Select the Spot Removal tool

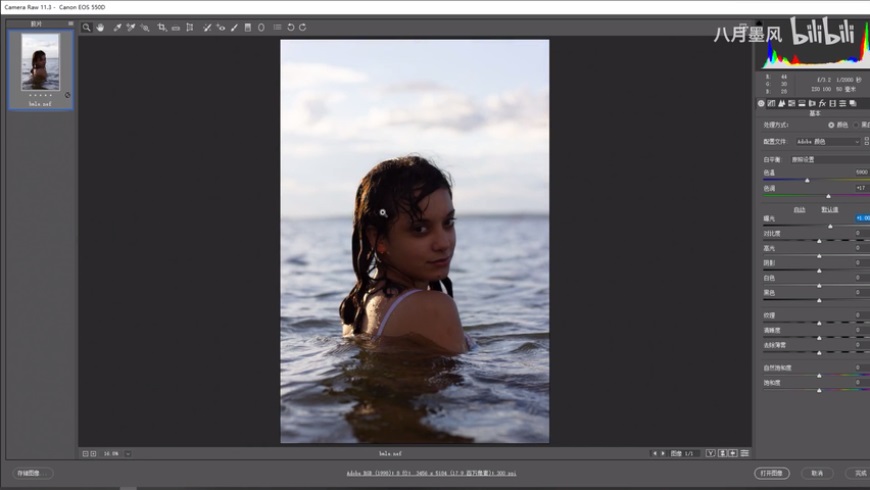207,27
